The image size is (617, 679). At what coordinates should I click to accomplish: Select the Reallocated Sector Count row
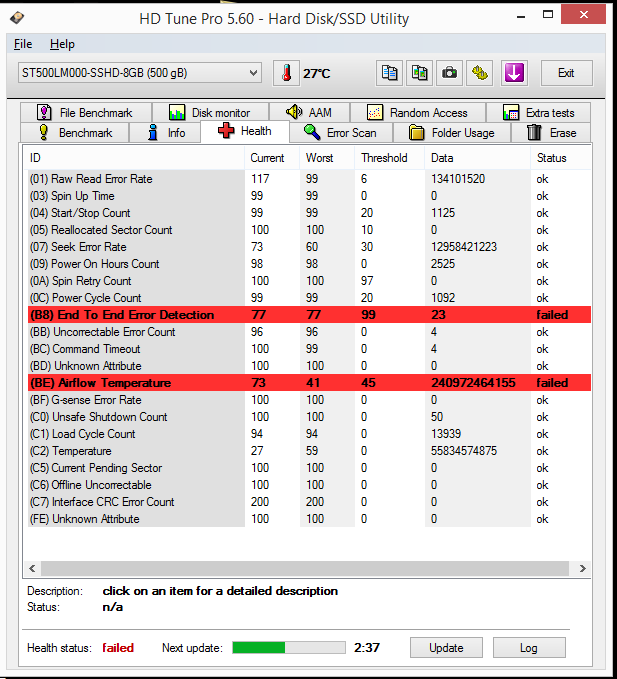pos(309,230)
